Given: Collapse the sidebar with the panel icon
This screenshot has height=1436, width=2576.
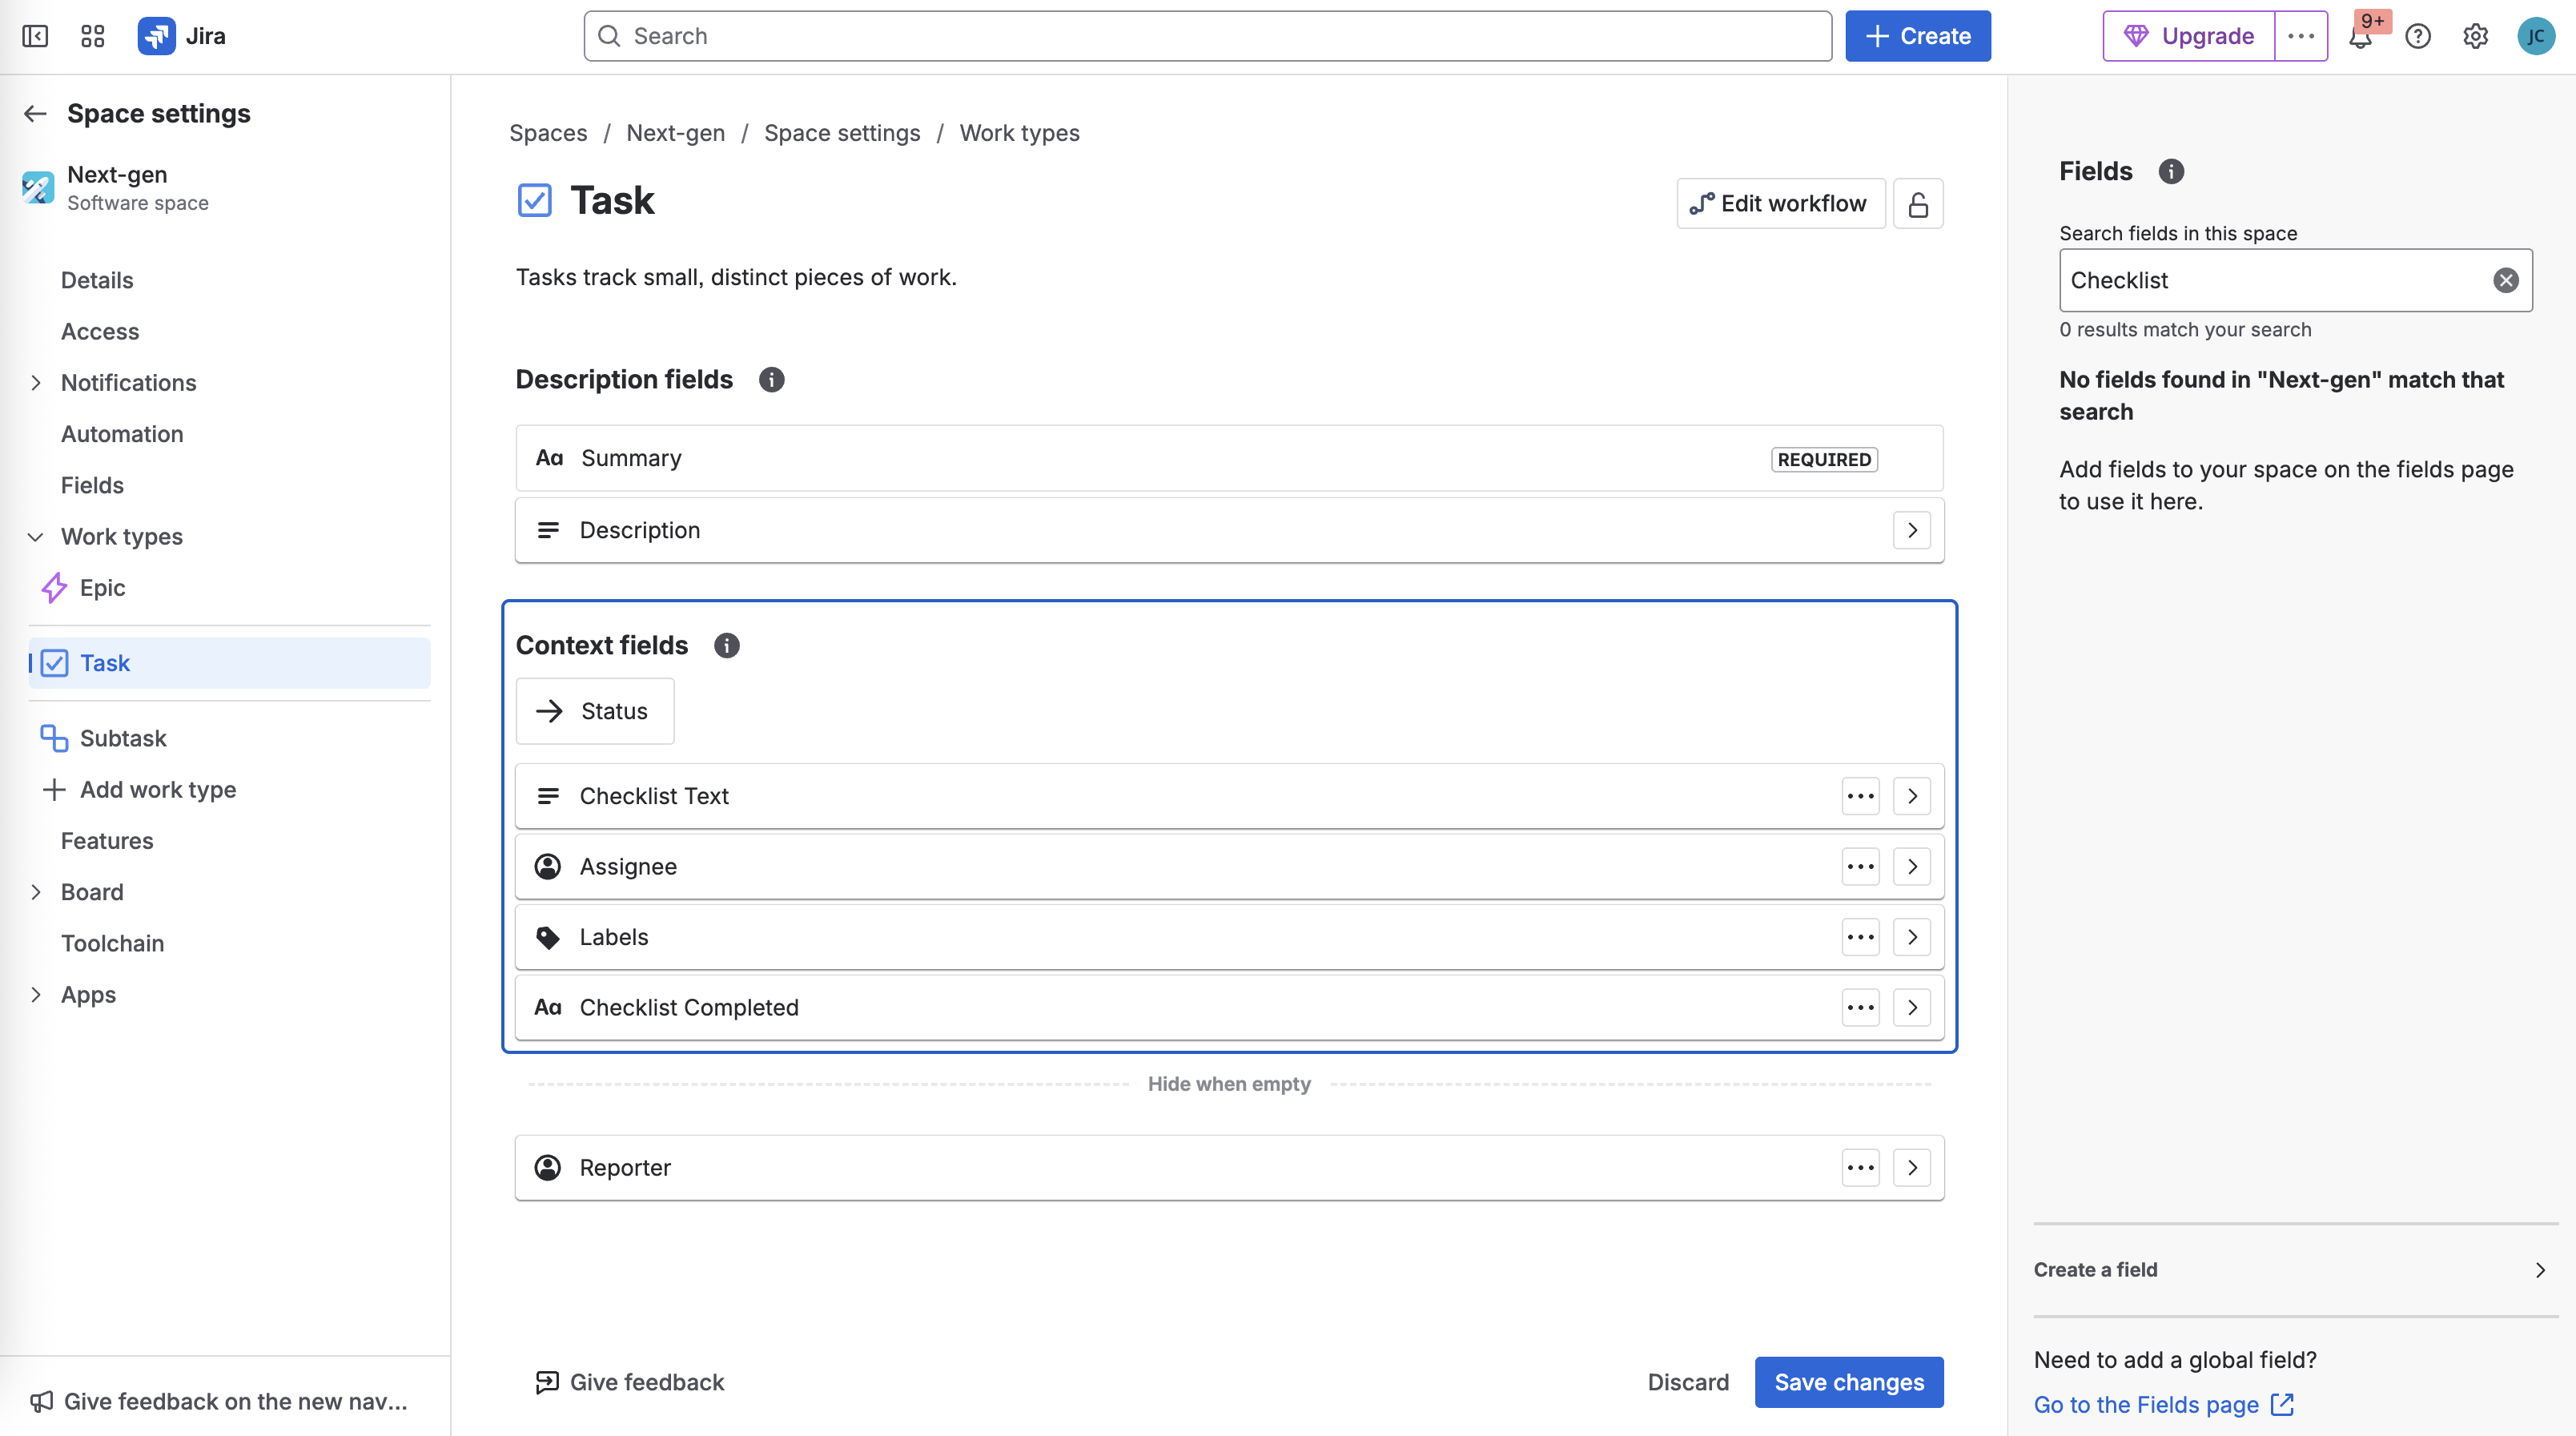Looking at the screenshot, I should [35, 37].
